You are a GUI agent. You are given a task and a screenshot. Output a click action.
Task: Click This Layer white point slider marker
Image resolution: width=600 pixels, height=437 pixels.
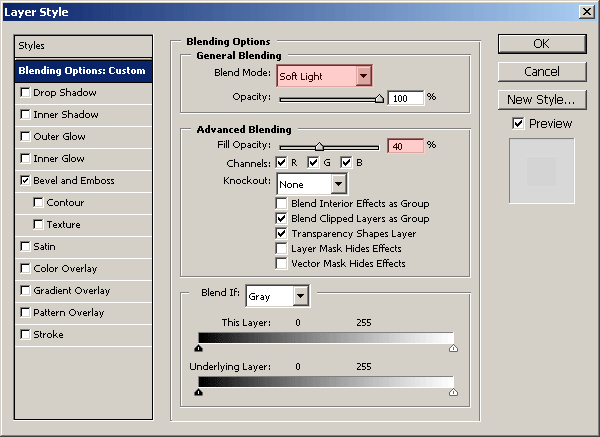[453, 348]
